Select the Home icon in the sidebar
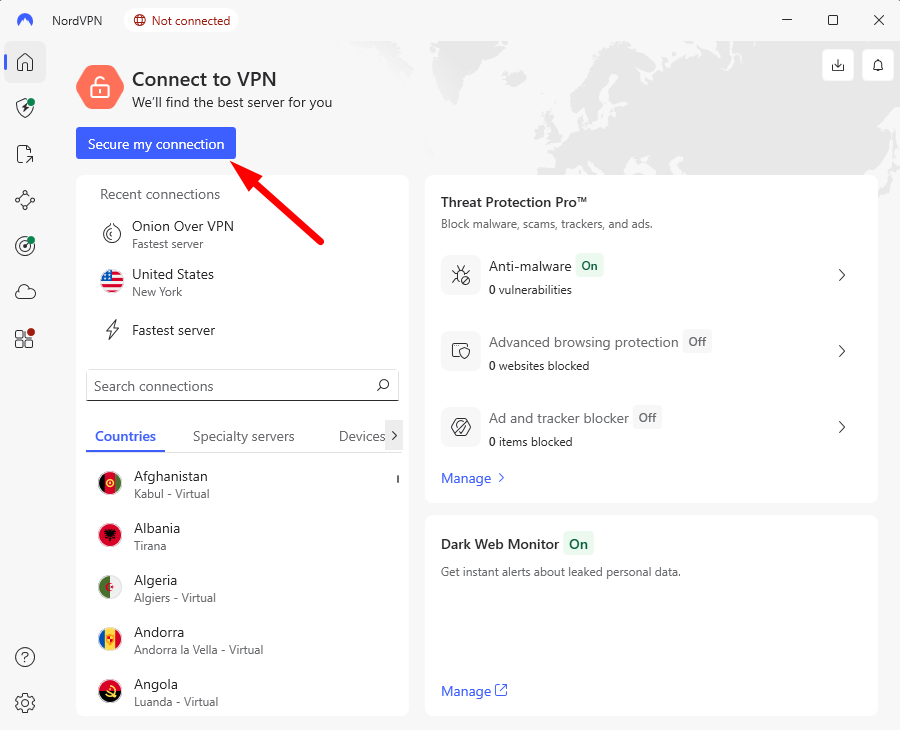 [25, 62]
